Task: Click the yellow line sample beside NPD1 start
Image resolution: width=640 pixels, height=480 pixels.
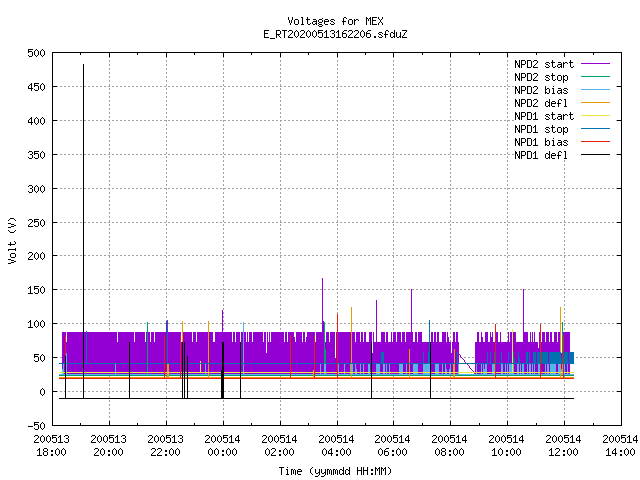Action: tap(595, 116)
